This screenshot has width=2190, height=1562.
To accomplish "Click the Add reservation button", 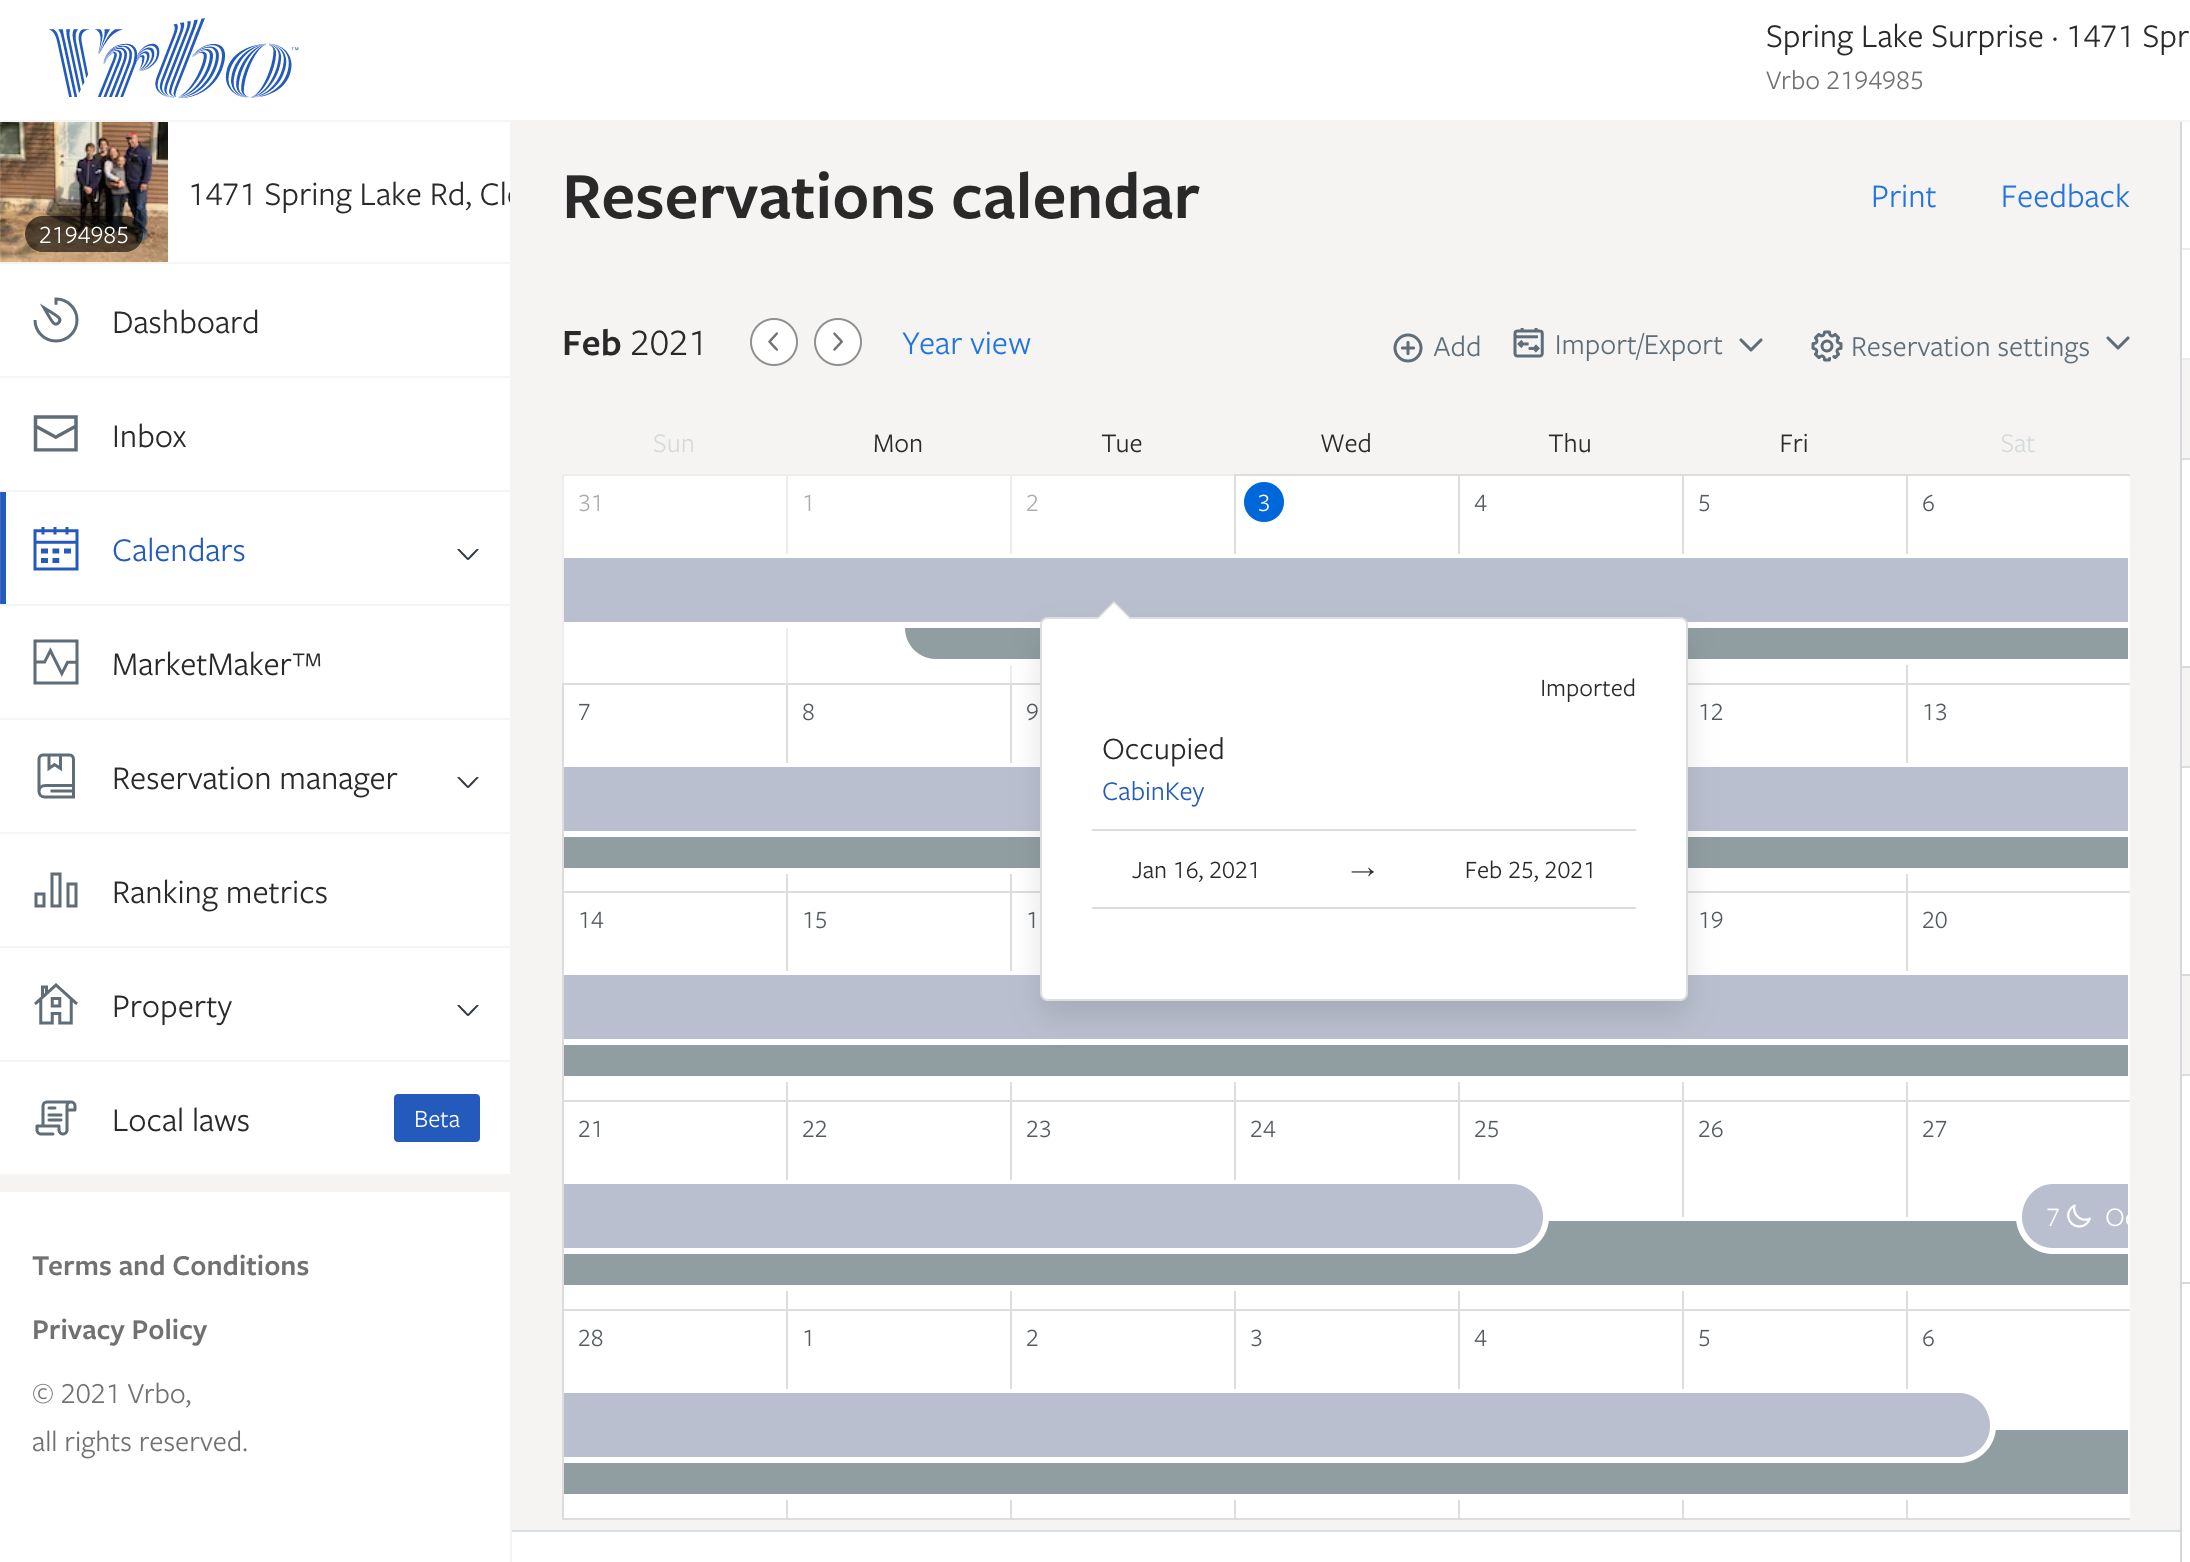I will click(x=1435, y=343).
